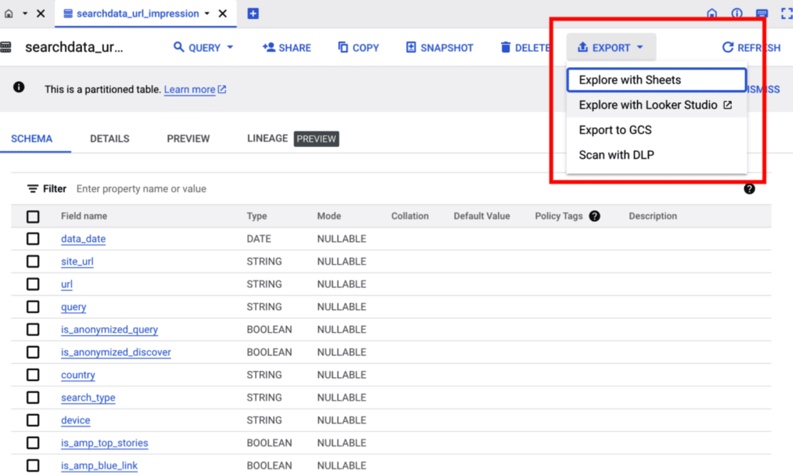The height and width of the screenshot is (475, 793).
Task: Open the is_anonymized_query field link
Action: pos(109,330)
